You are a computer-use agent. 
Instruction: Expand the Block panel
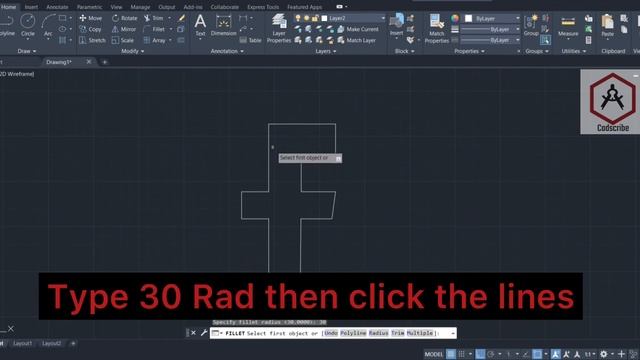point(404,51)
